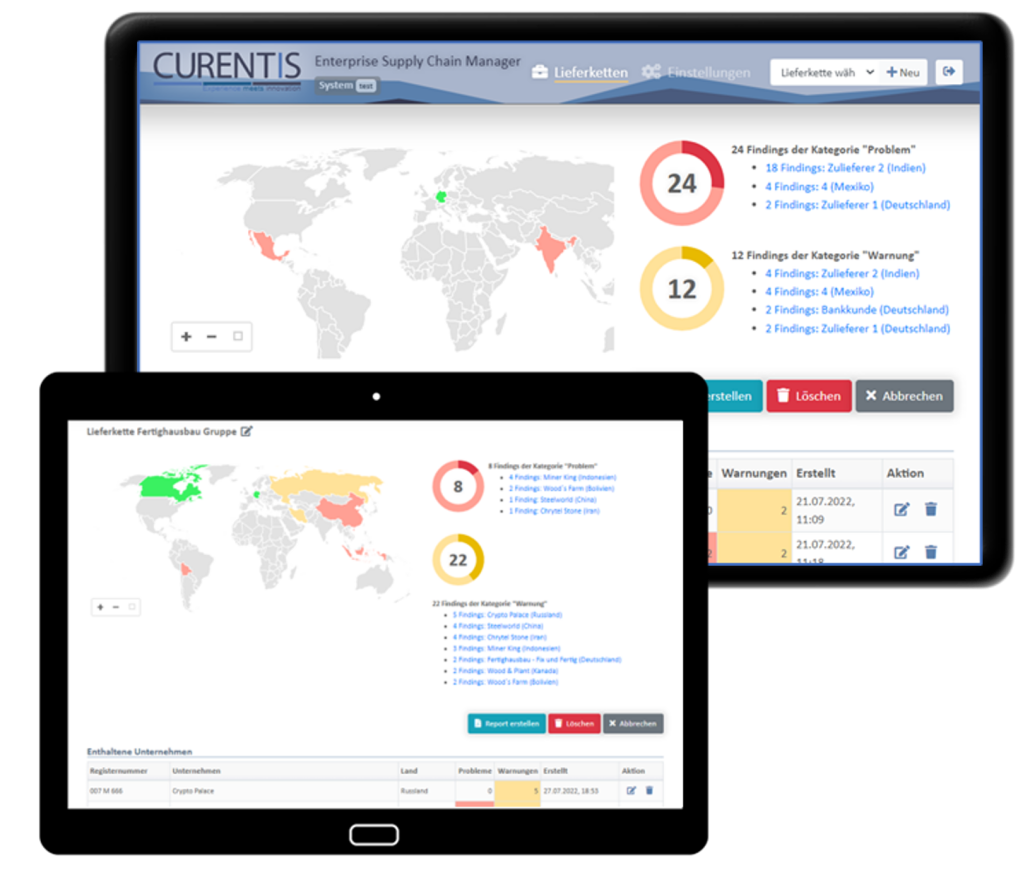The image size is (1030, 882).
Task: Open 4 Findings: Chrytel Stone (Iran) link
Action: tap(499, 638)
